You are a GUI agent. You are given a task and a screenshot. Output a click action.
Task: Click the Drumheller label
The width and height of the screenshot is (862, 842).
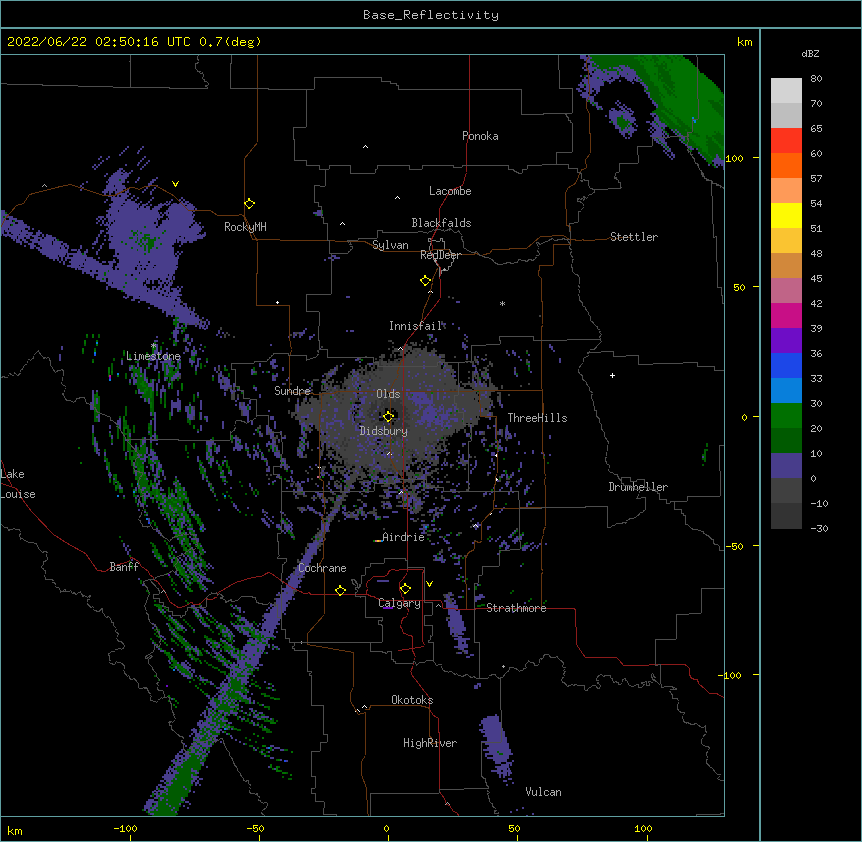(x=638, y=487)
